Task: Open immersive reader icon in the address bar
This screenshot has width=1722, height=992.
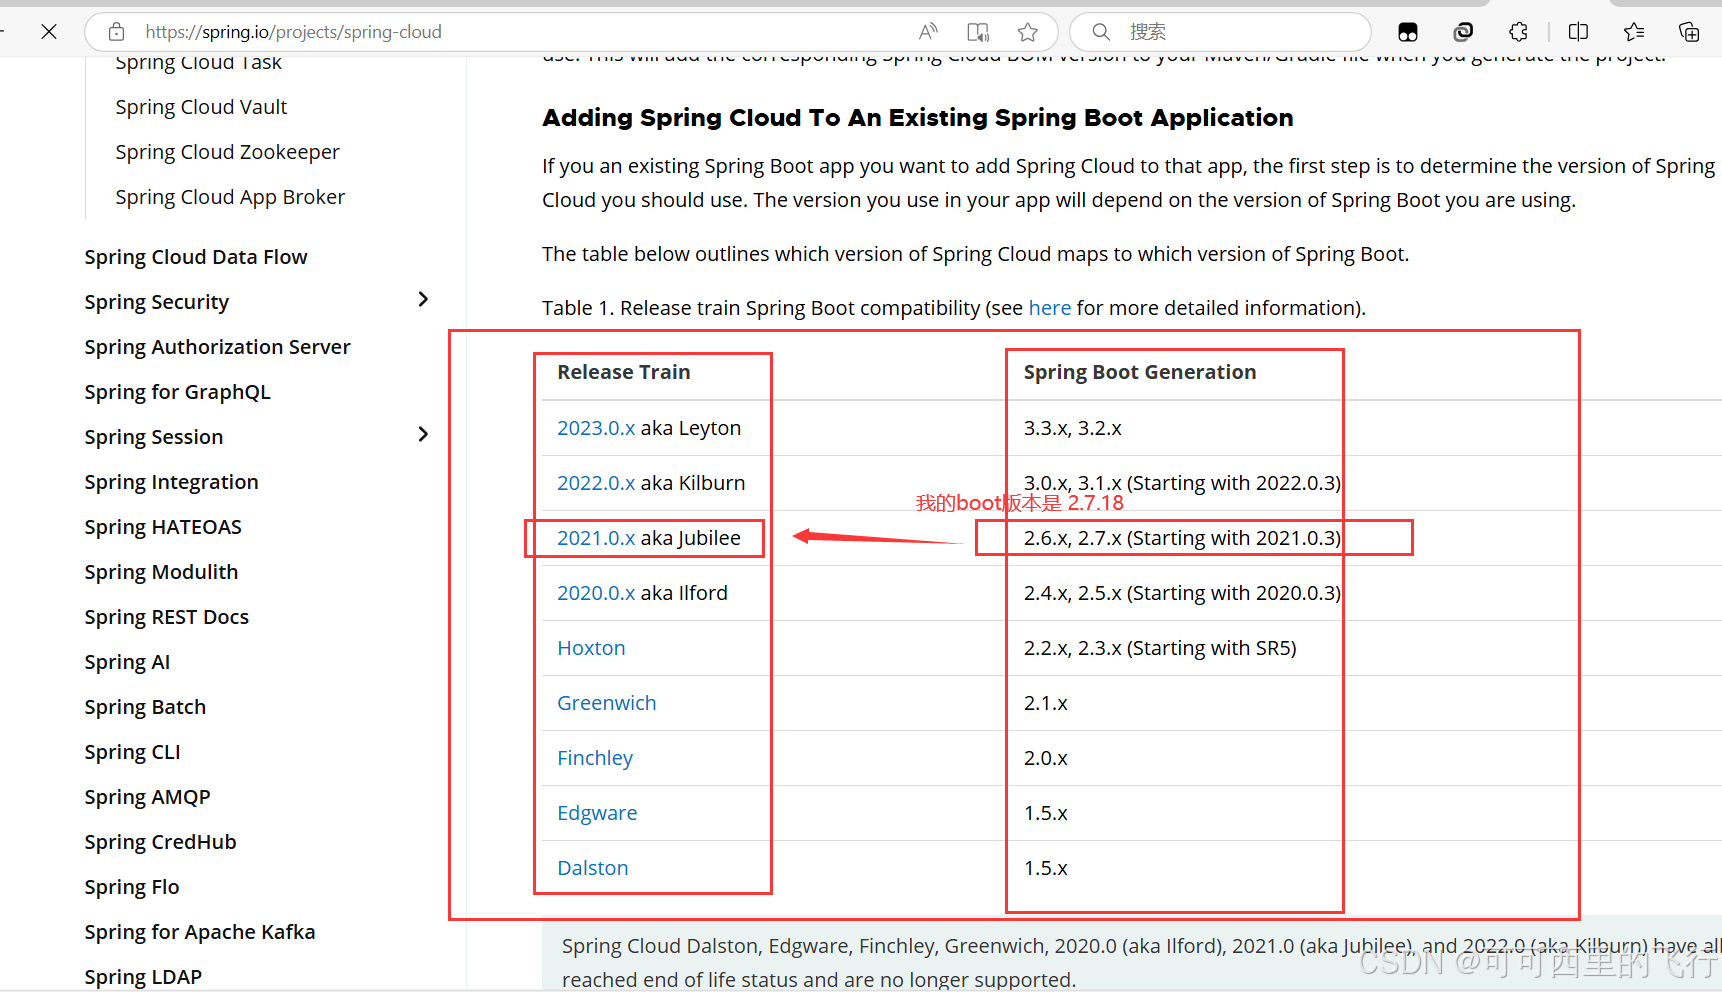Action: coord(978,32)
